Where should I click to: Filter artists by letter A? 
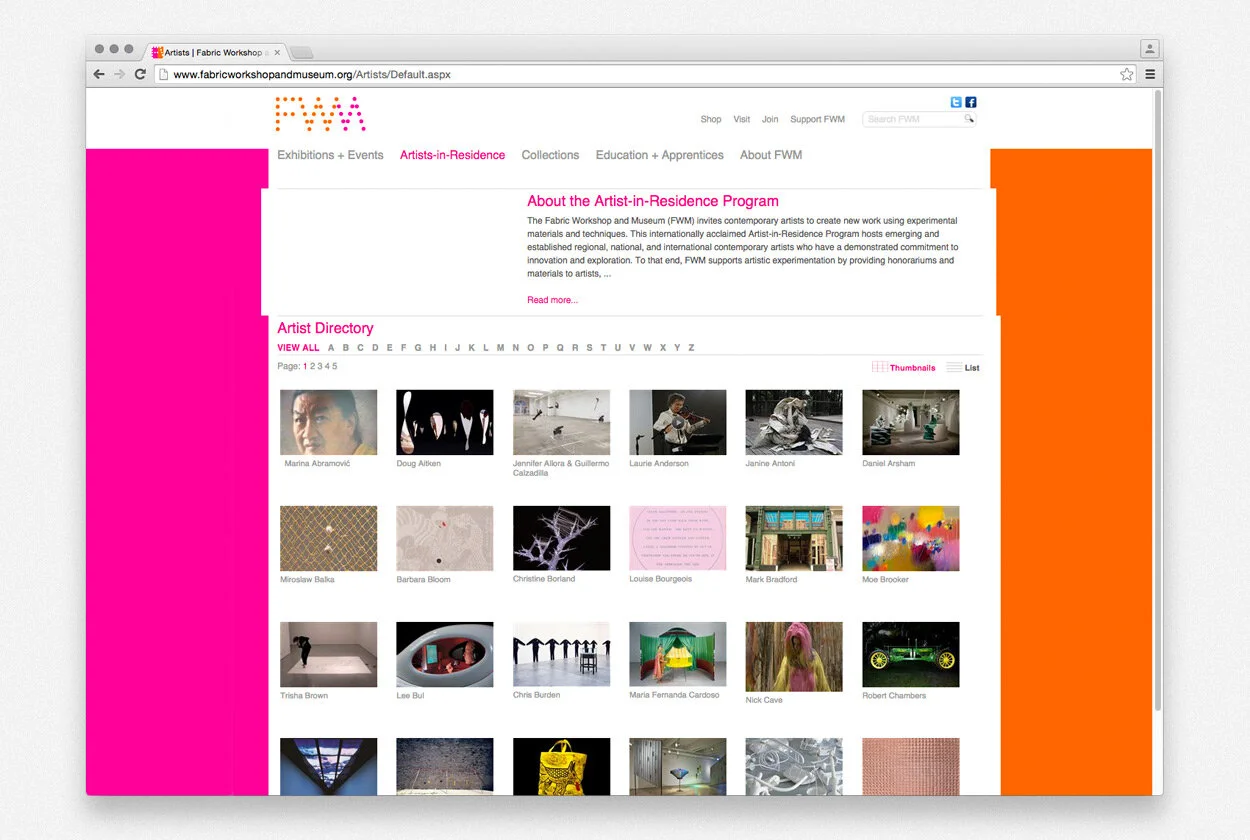coord(331,348)
